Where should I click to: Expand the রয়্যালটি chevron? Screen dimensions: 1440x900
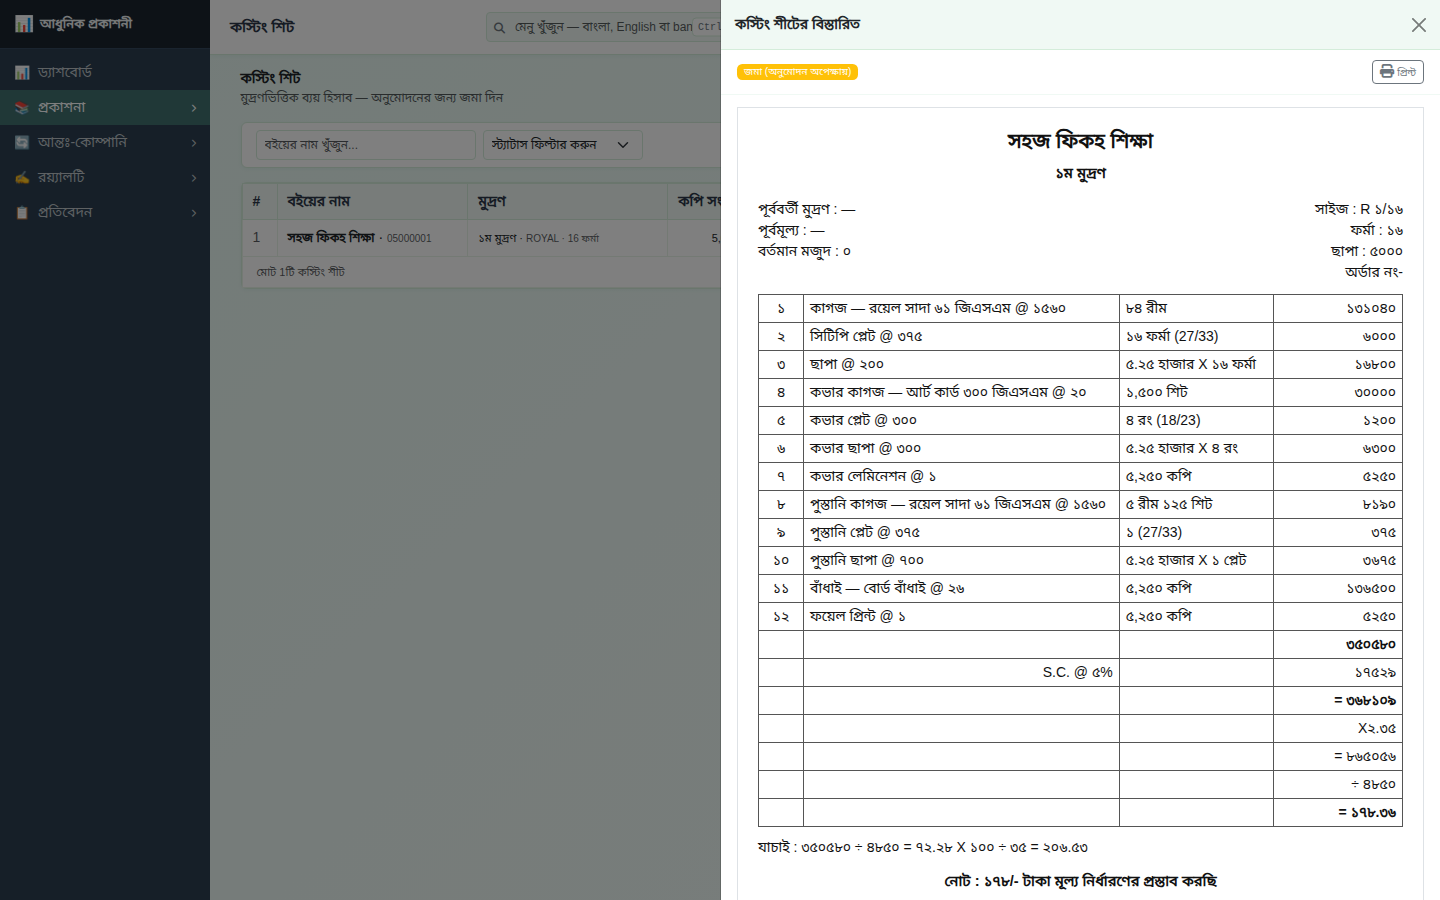pyautogui.click(x=194, y=178)
